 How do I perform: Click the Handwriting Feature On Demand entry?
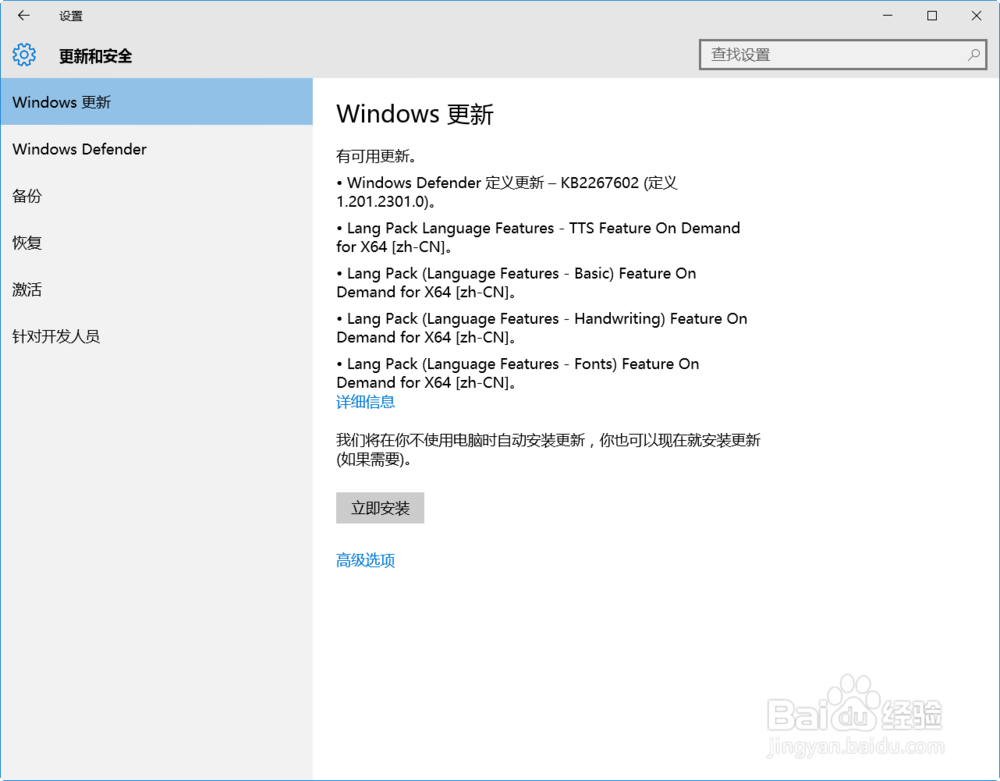coord(542,328)
